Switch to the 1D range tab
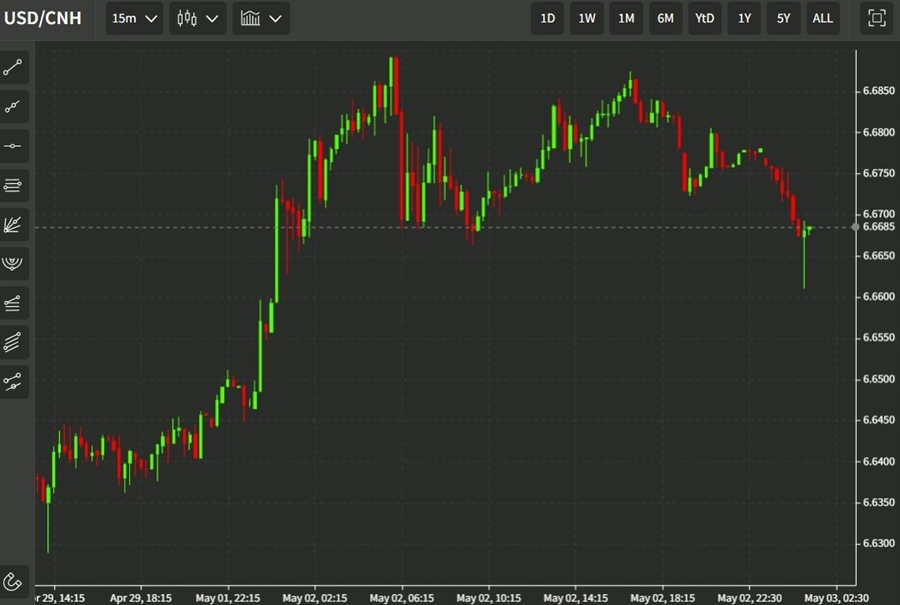This screenshot has height=605, width=900. (547, 18)
